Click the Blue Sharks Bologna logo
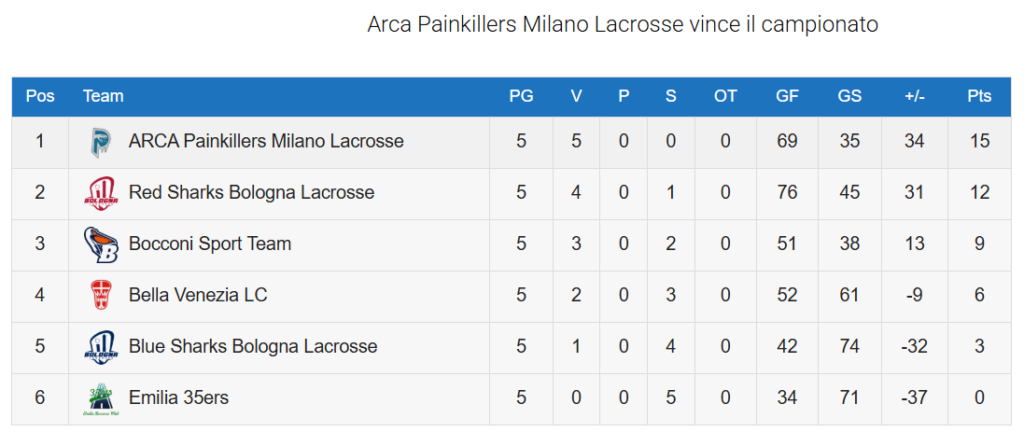Screen dimensions: 1024x432 click(x=101, y=347)
